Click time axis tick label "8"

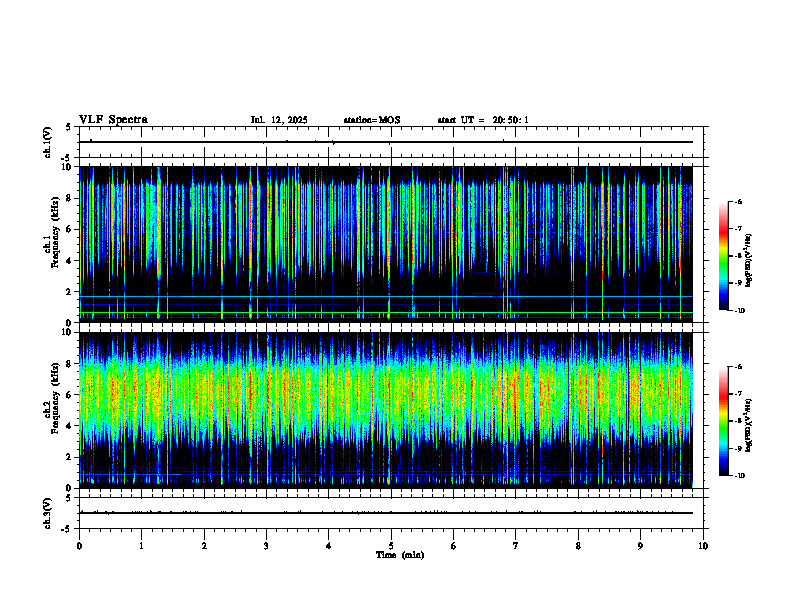(578, 546)
